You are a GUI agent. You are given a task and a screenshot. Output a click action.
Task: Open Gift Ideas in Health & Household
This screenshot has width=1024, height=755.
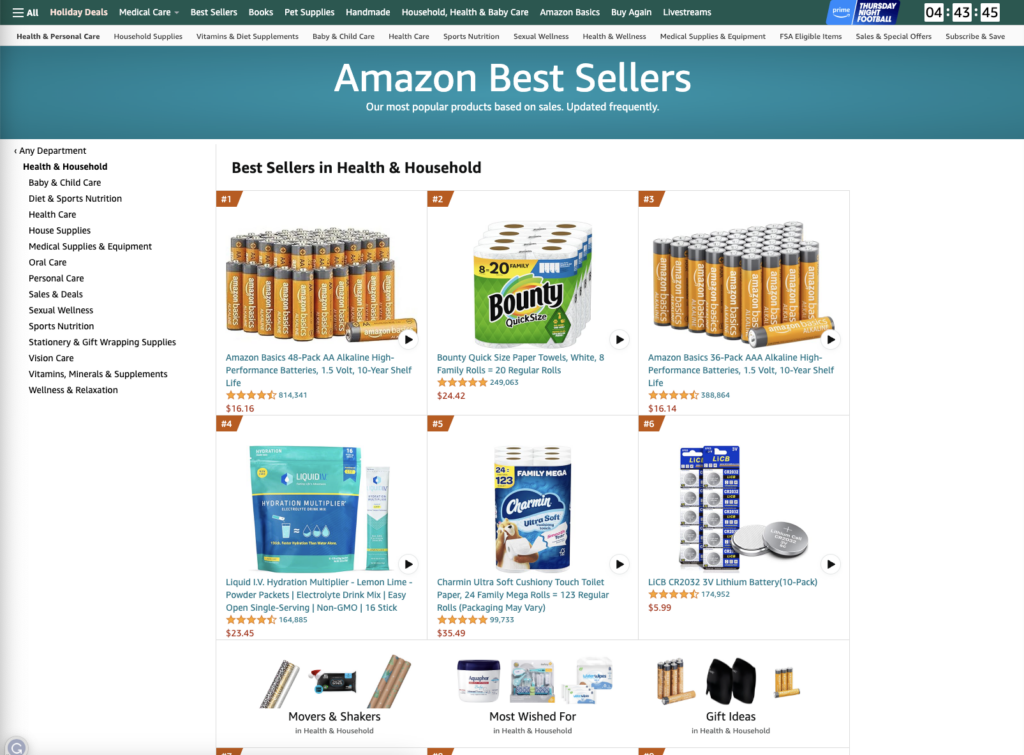pyautogui.click(x=730, y=716)
